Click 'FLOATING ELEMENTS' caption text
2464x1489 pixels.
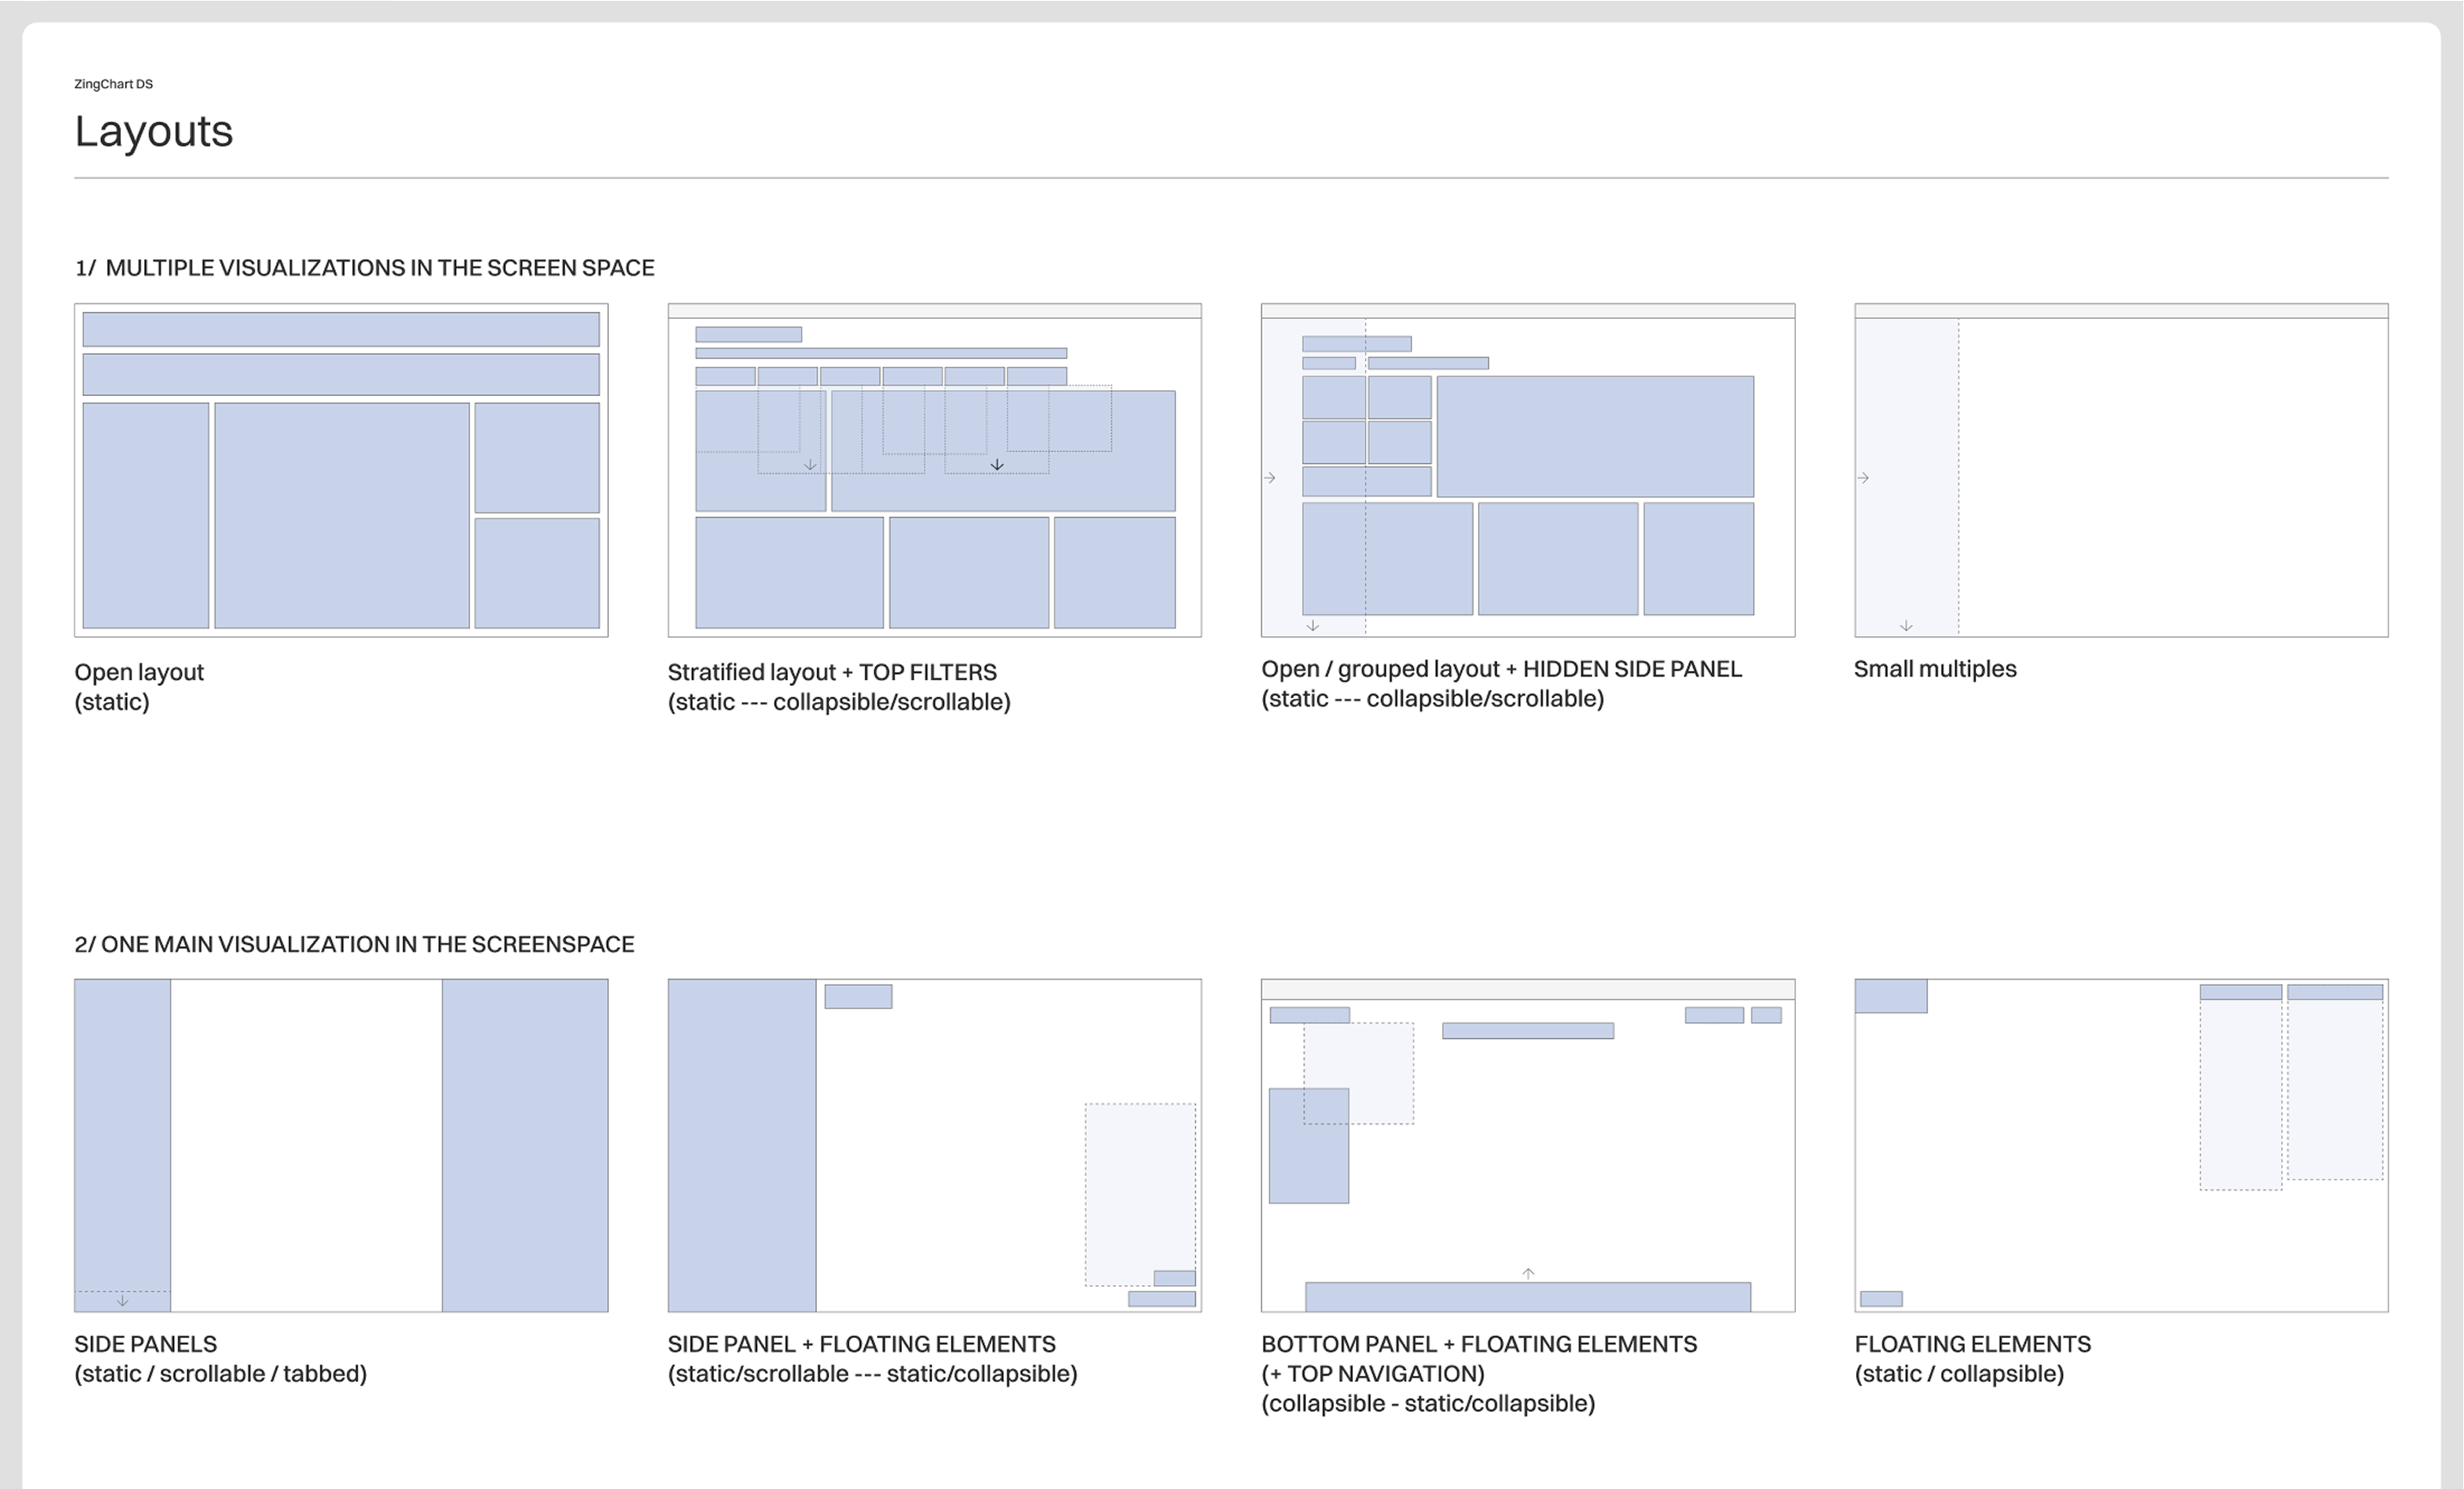click(1972, 1344)
